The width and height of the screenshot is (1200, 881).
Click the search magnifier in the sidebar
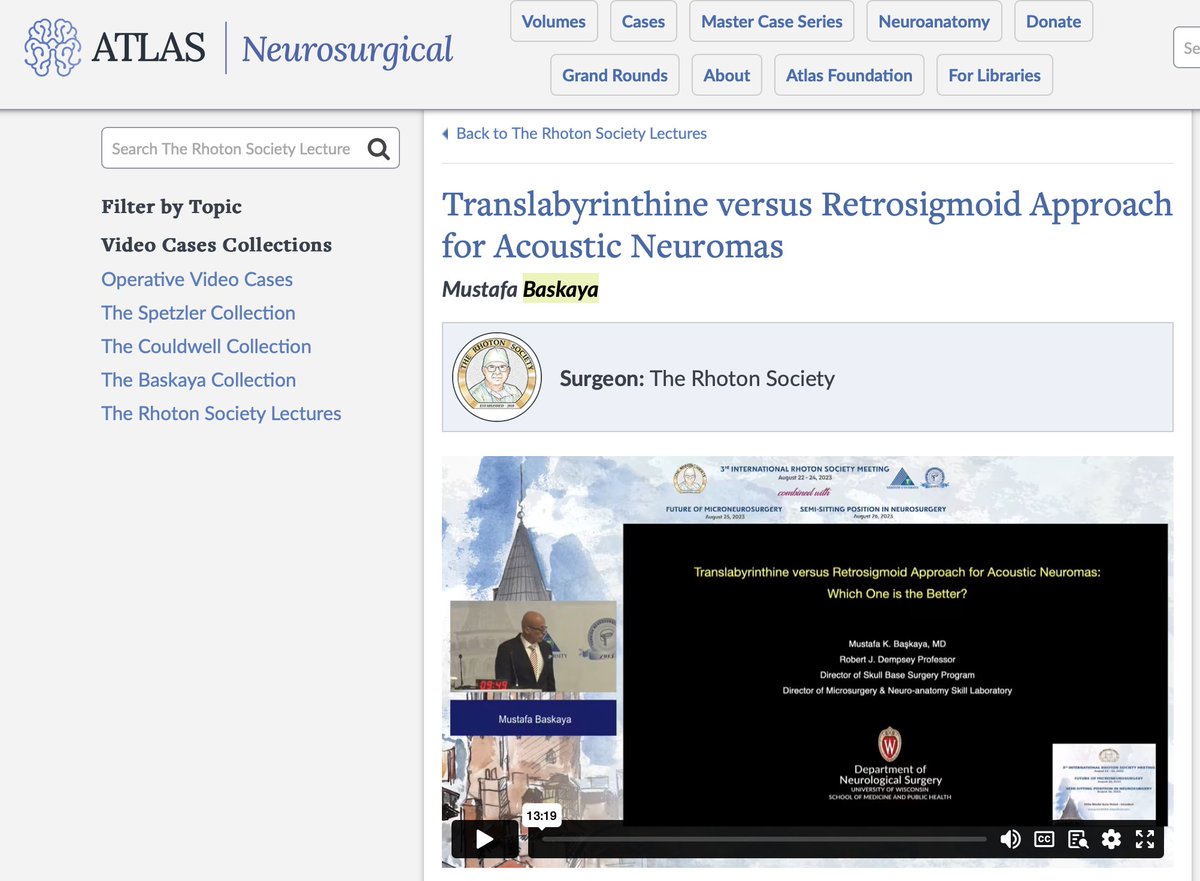pyautogui.click(x=378, y=147)
